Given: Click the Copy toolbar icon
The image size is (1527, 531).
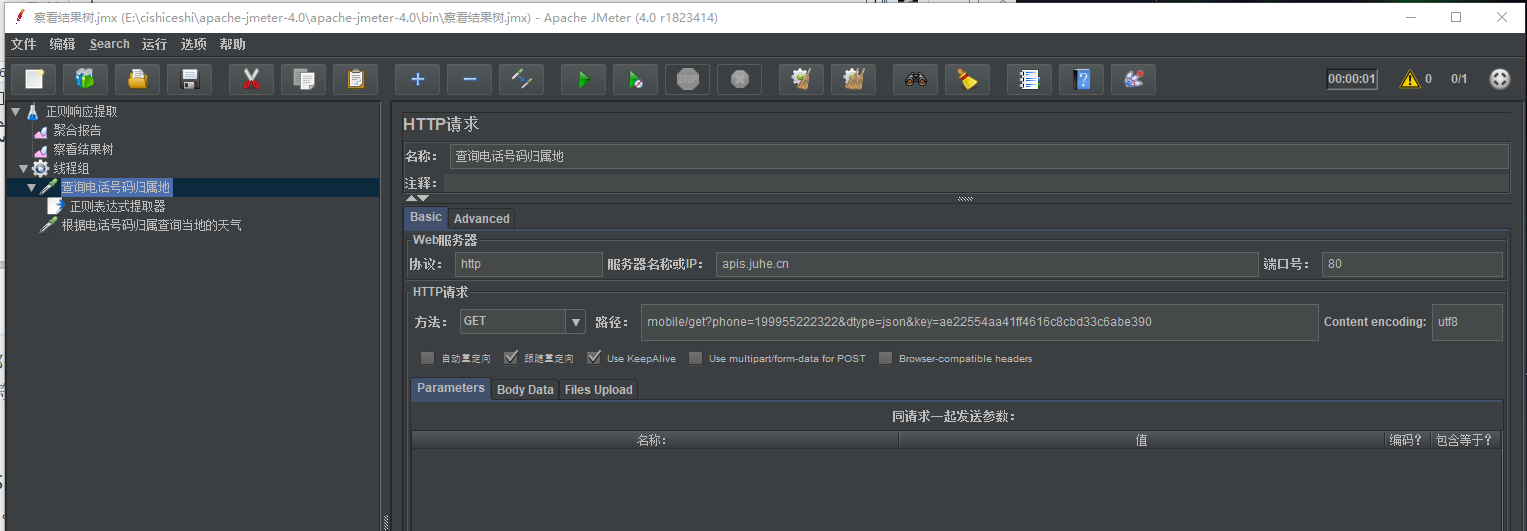Looking at the screenshot, I should click(303, 79).
